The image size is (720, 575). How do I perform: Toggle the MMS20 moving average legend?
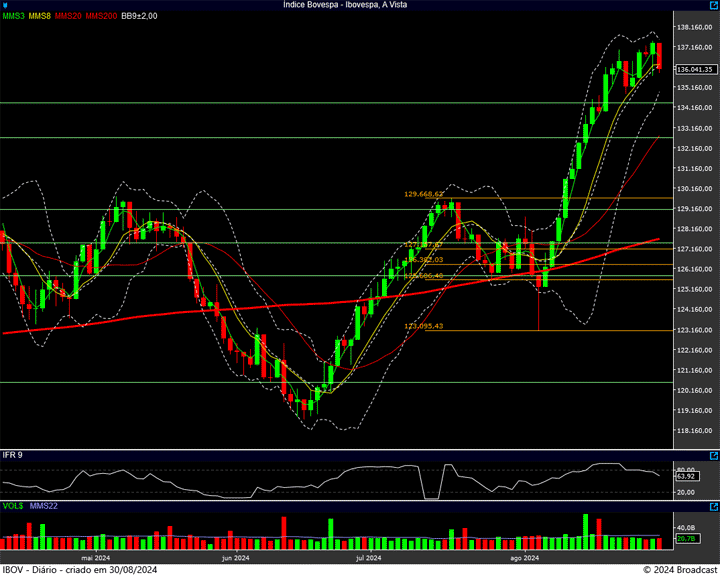[x=69, y=16]
